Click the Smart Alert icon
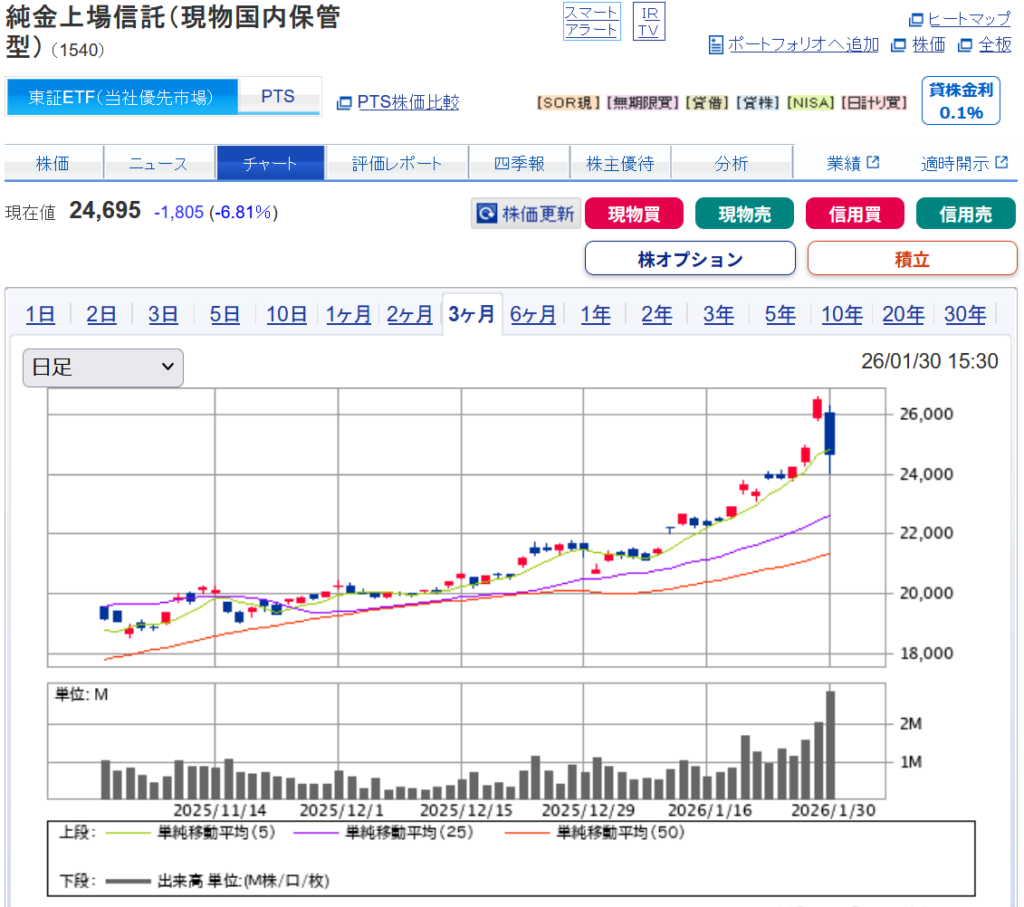Viewport: 1024px width, 907px height. 591,21
